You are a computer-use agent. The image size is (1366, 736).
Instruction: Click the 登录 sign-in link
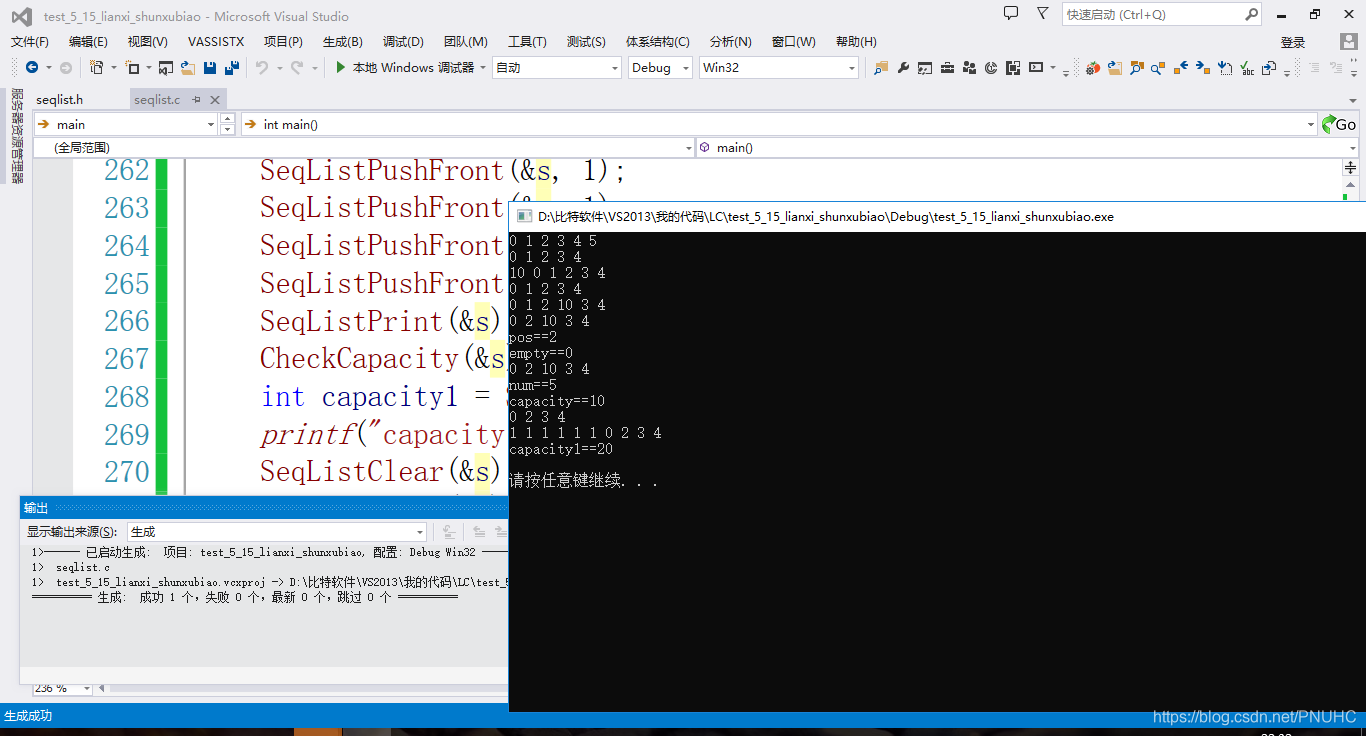1293,42
